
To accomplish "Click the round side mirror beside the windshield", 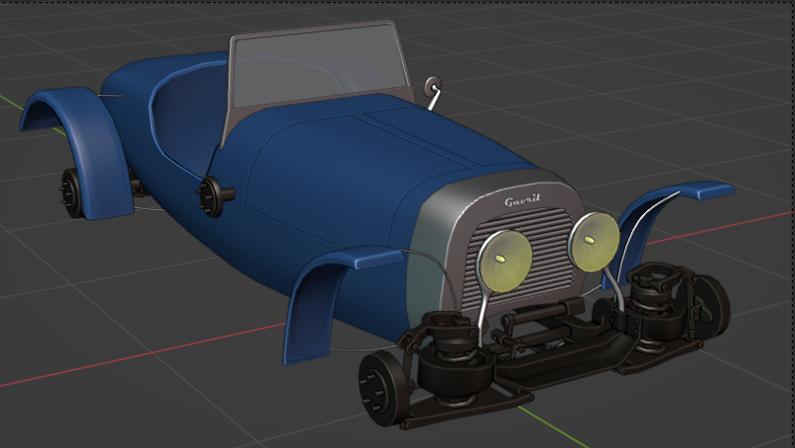I will tap(433, 86).
